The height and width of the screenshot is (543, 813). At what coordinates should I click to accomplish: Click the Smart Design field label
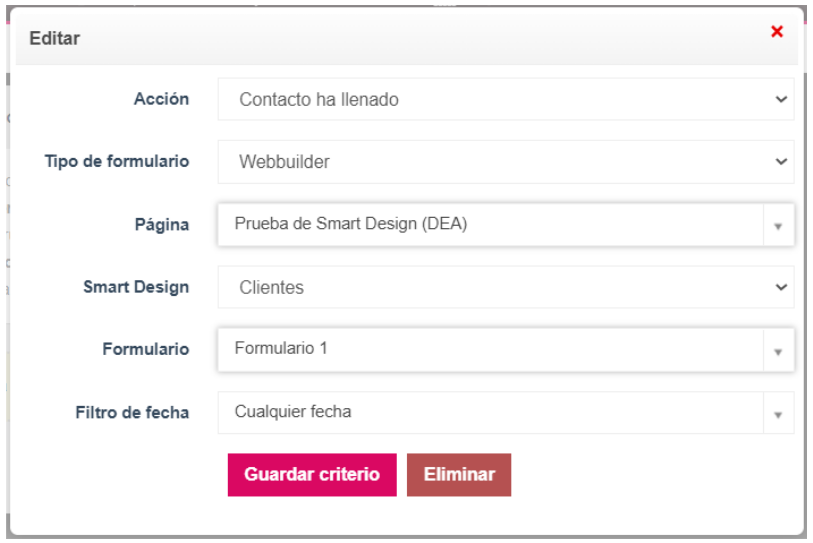click(x=136, y=287)
